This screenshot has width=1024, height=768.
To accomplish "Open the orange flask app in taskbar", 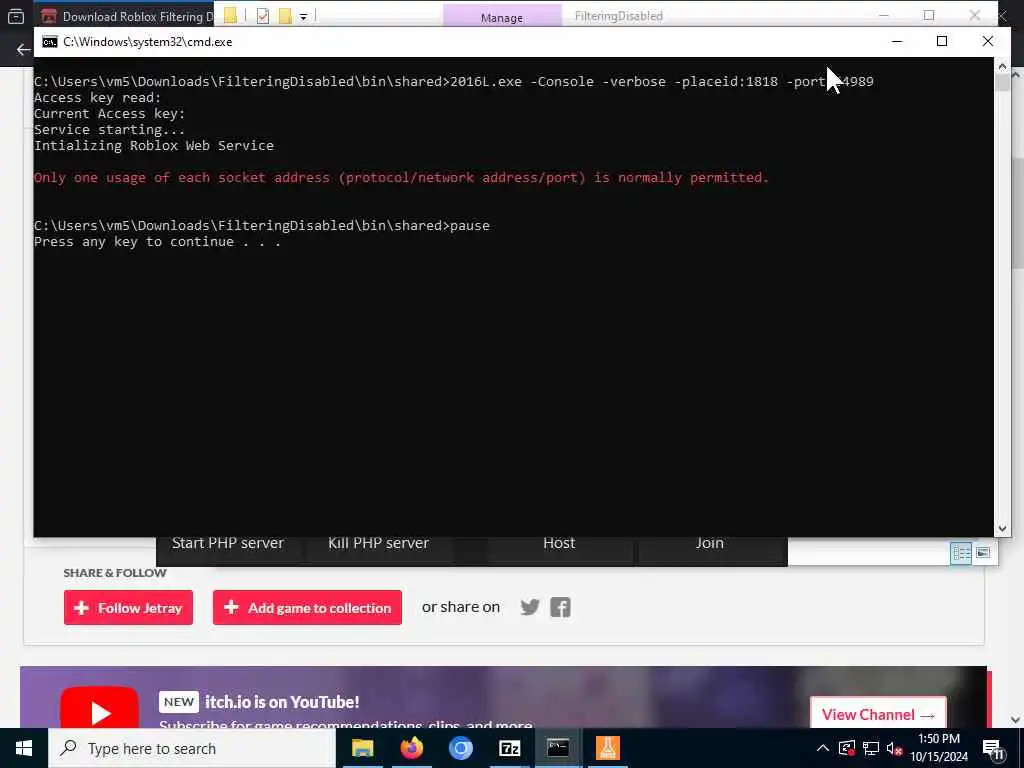I will pyautogui.click(x=607, y=748).
